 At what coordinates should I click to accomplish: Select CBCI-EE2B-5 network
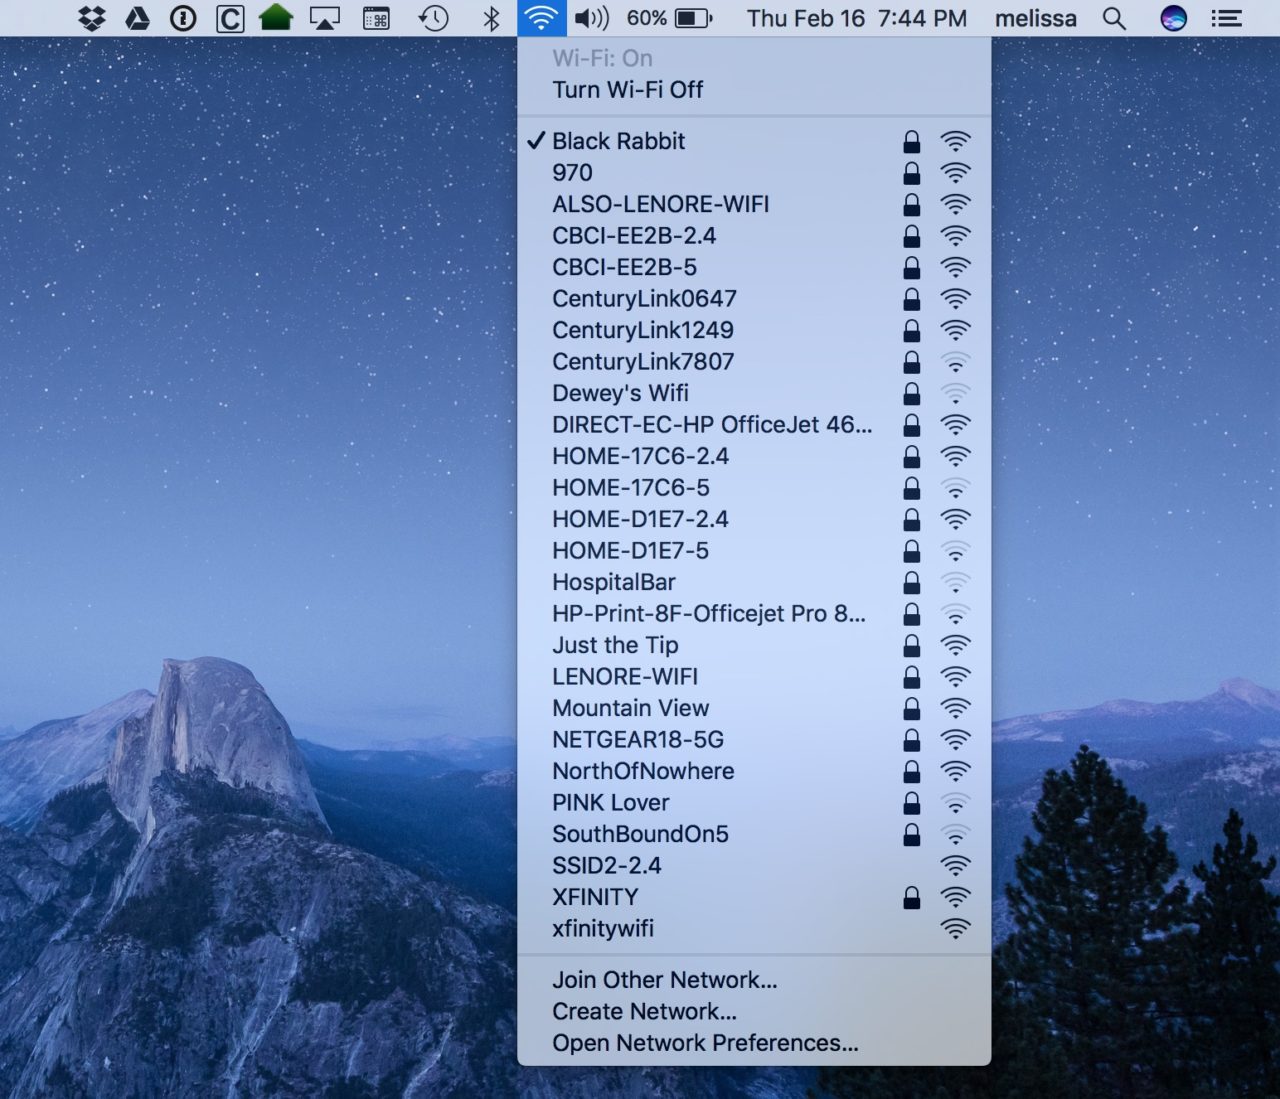(754, 267)
